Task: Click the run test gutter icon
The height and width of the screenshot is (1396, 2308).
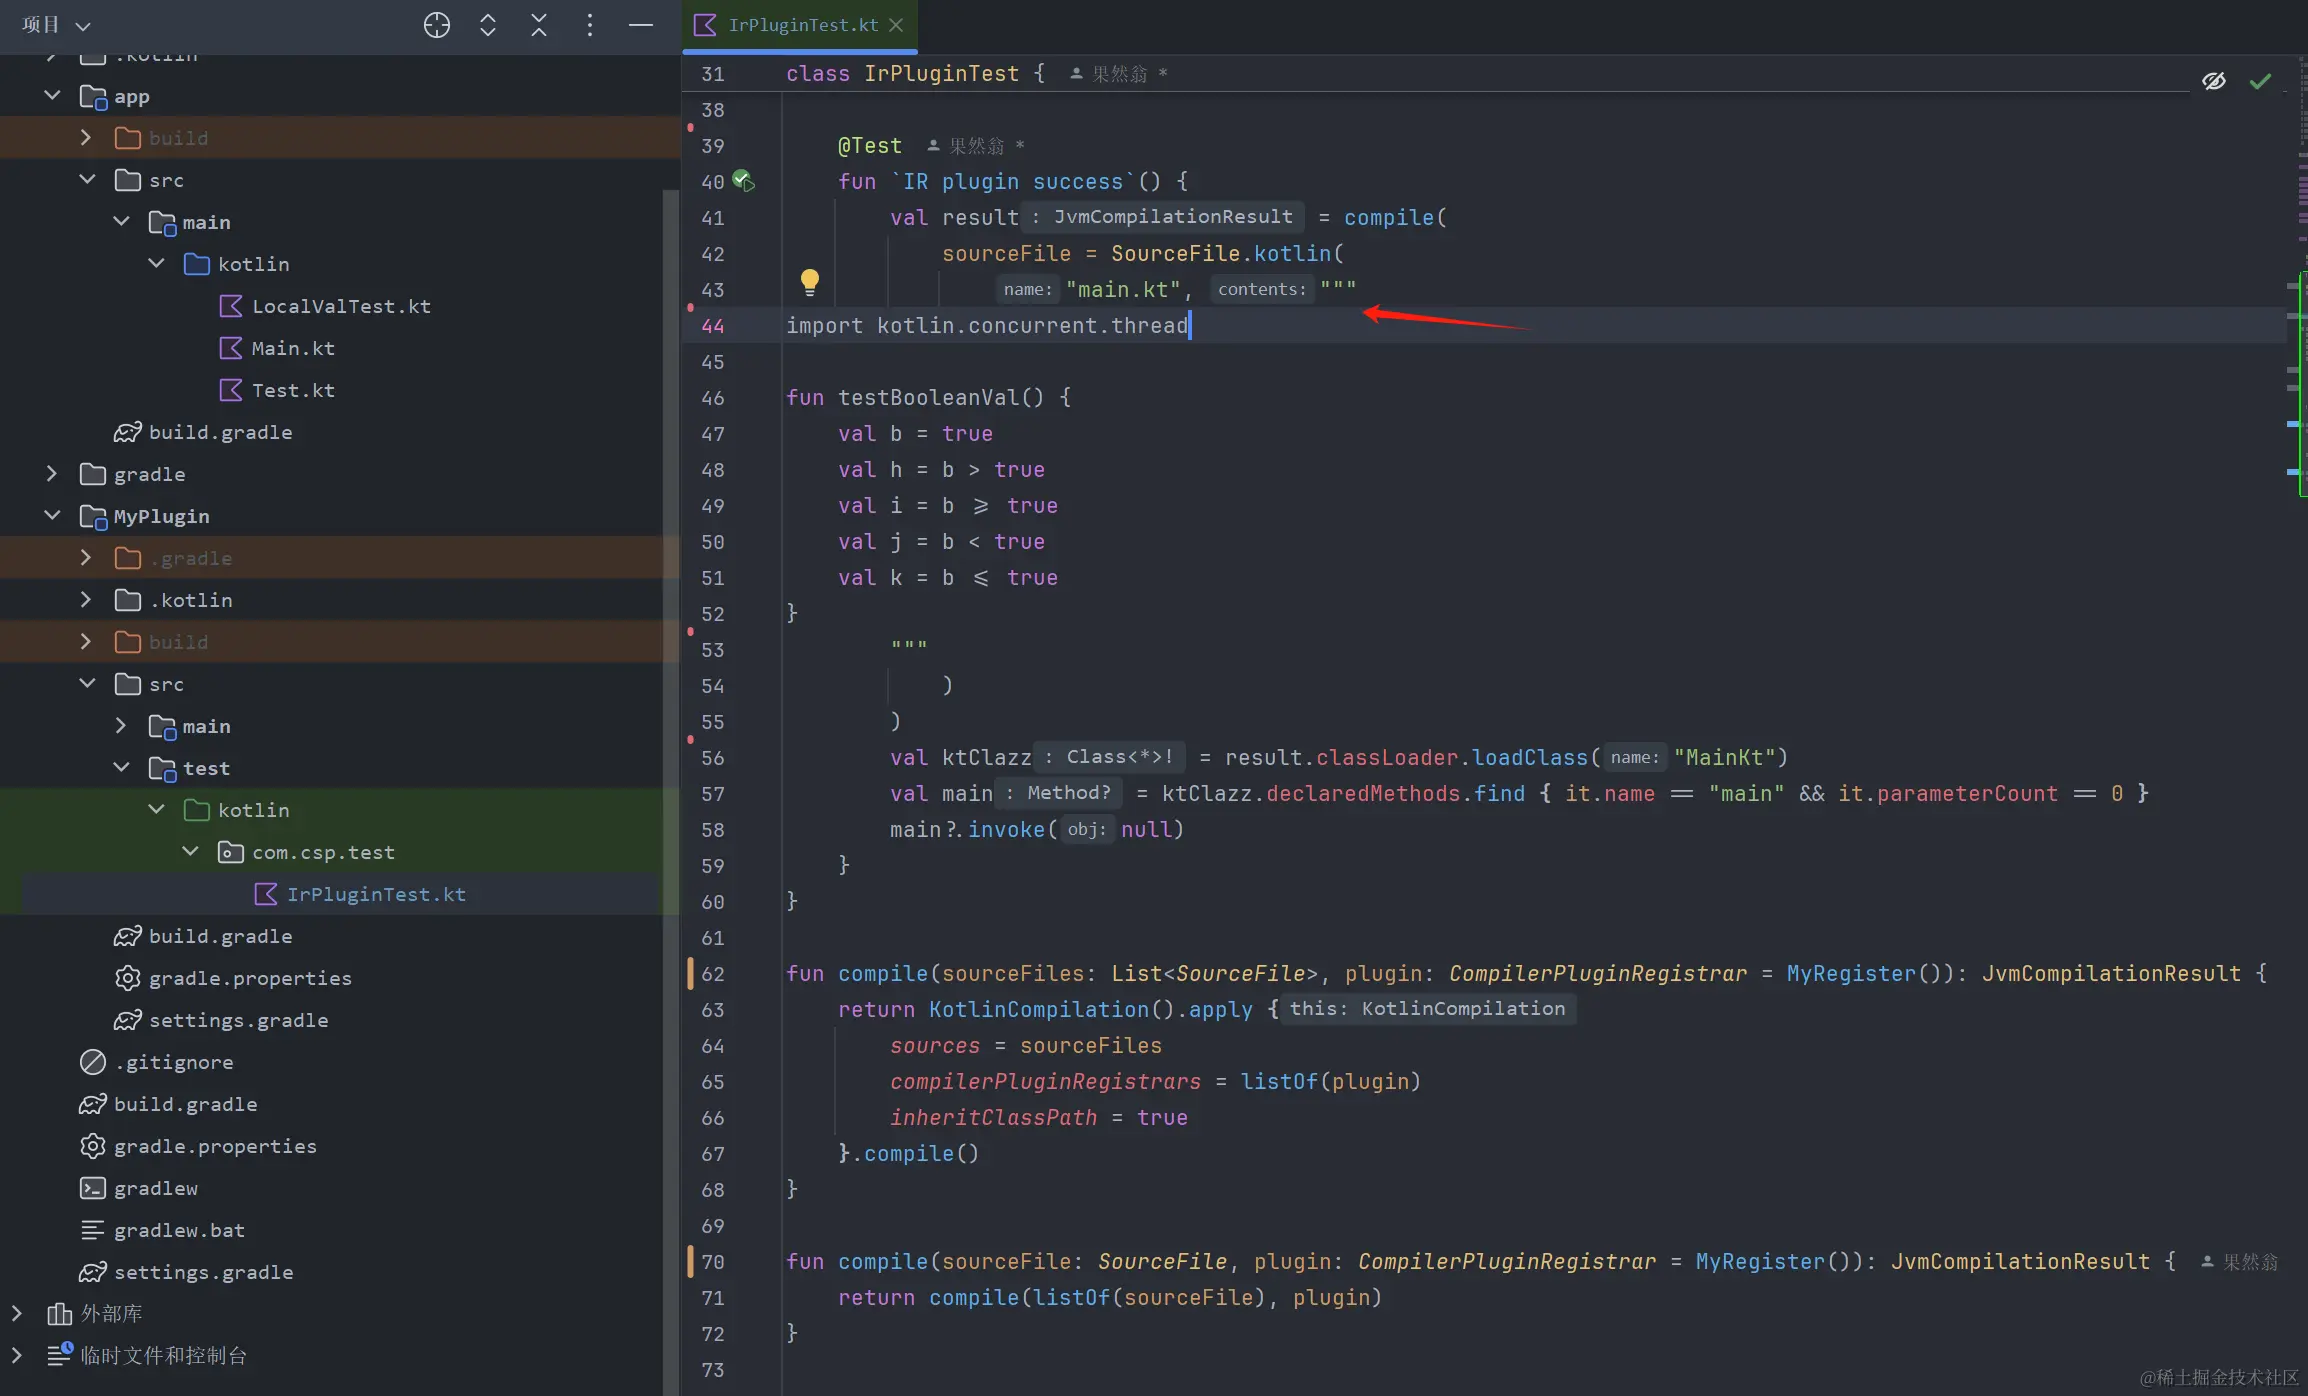Action: click(743, 181)
